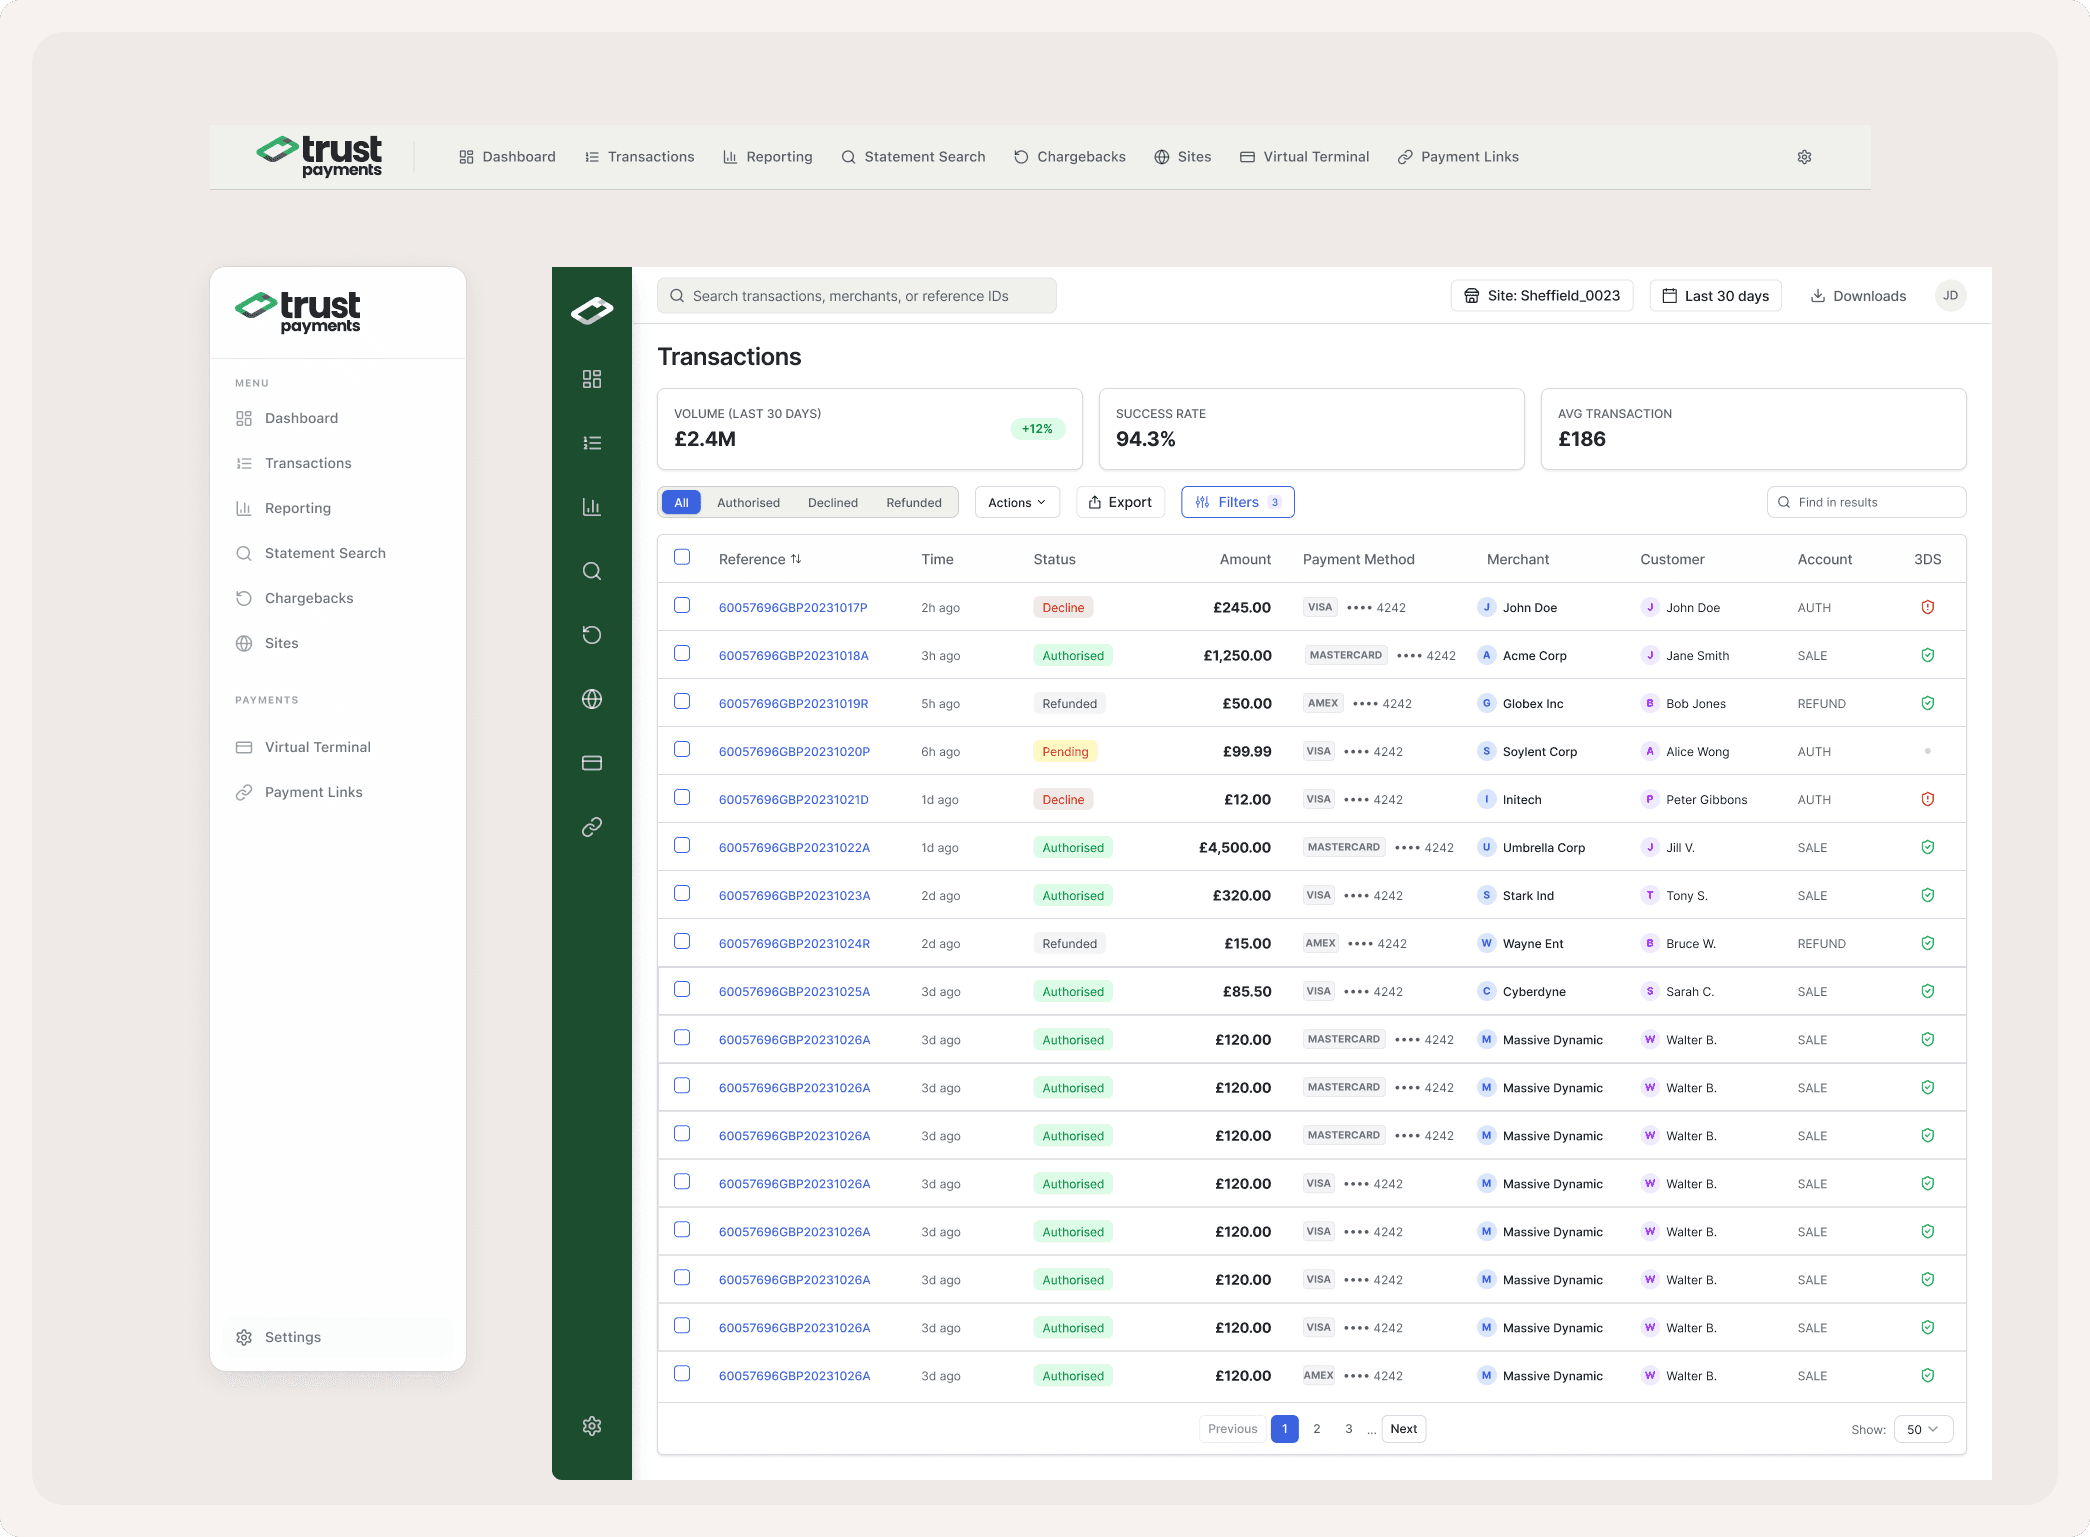2090x1537 pixels.
Task: Open transaction reference 60057696GBP20231022A
Action: [x=794, y=848]
